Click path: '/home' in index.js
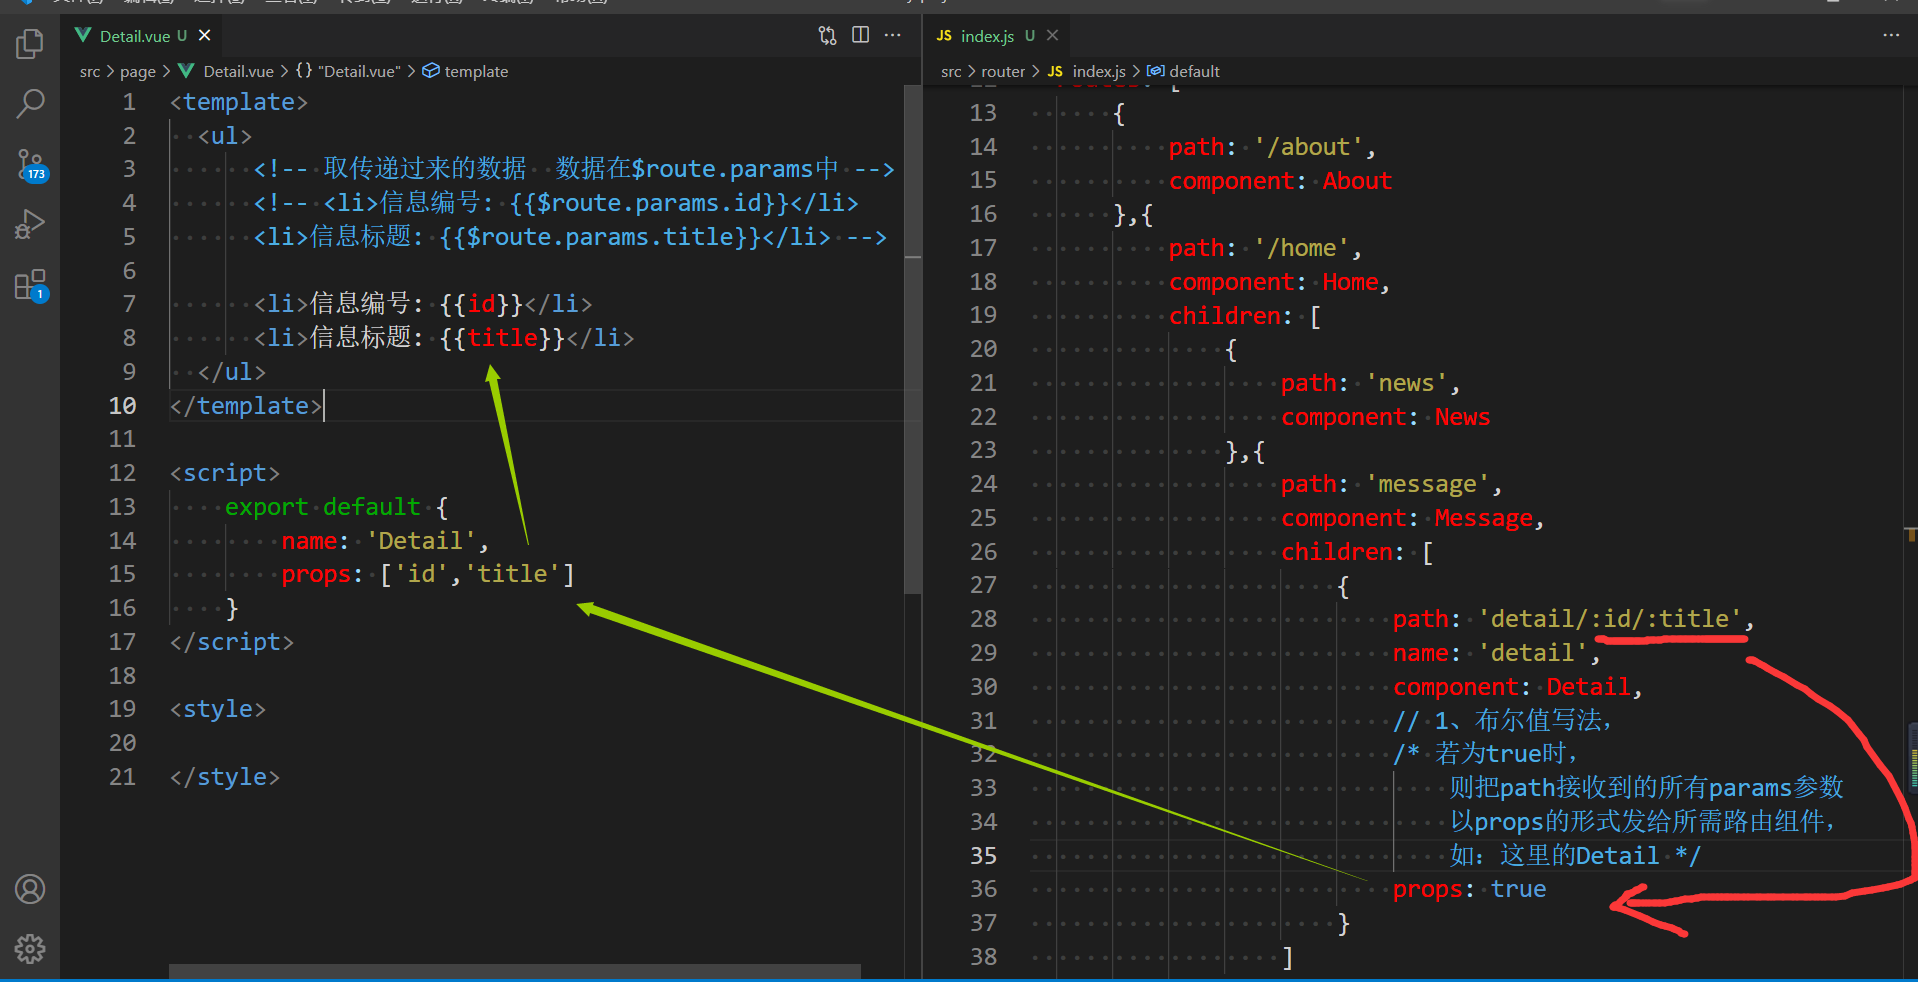The height and width of the screenshot is (982, 1918). coord(1265,248)
